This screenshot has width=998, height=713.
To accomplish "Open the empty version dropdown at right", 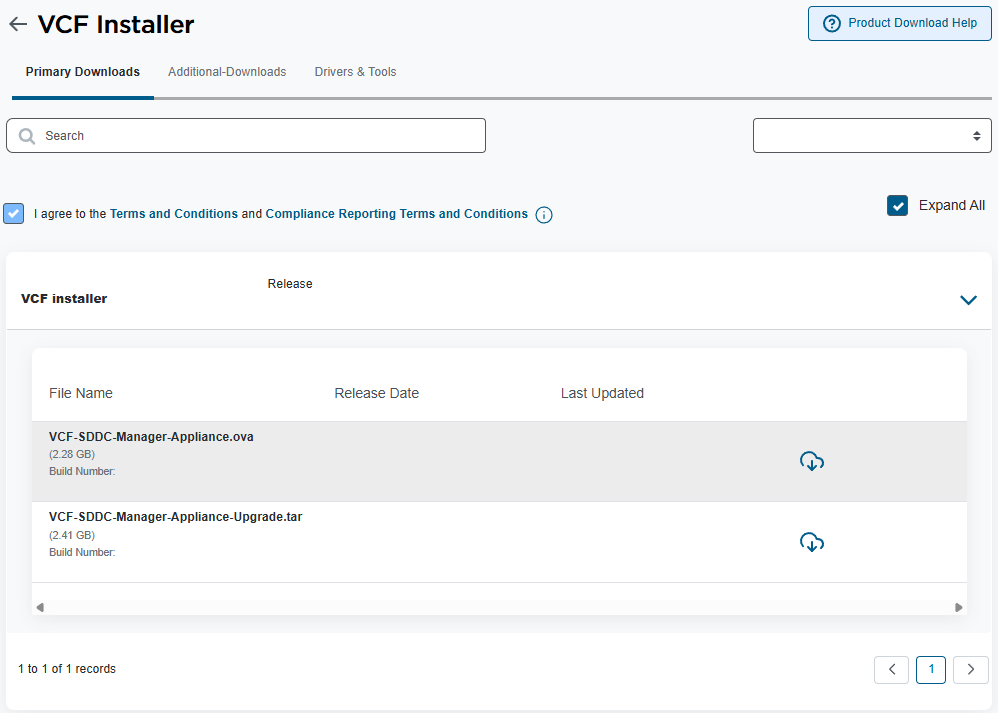I will [872, 136].
